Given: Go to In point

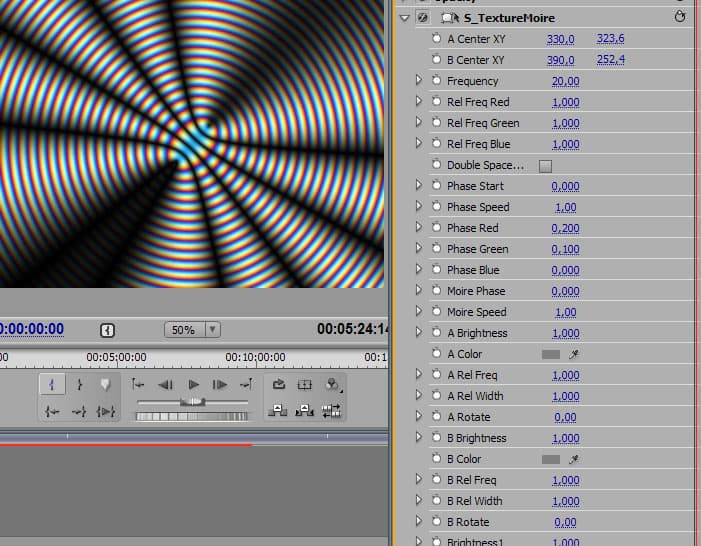Looking at the screenshot, I should pyautogui.click(x=52, y=411).
